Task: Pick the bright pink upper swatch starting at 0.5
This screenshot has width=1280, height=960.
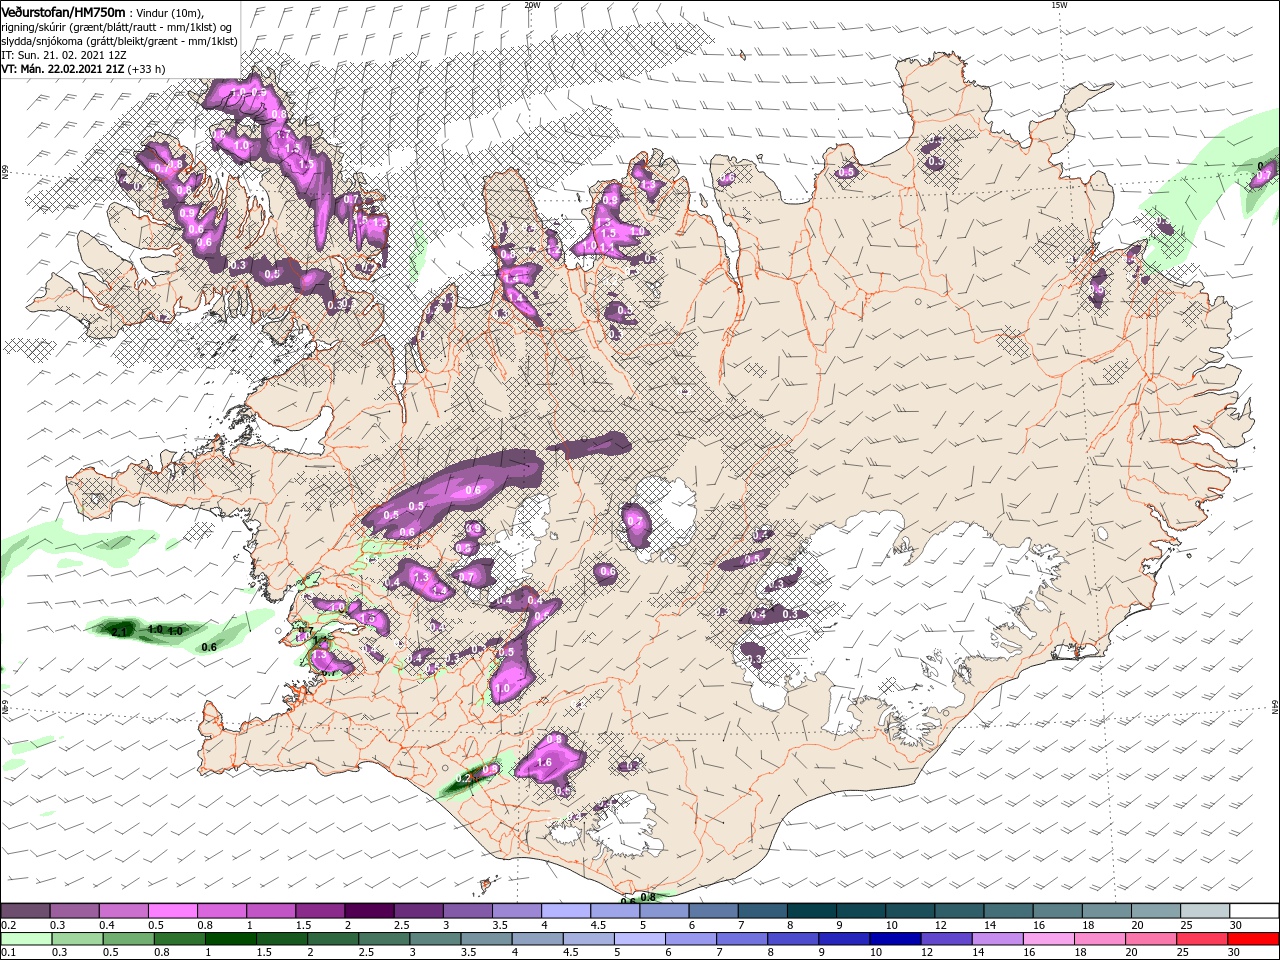Action: click(172, 911)
